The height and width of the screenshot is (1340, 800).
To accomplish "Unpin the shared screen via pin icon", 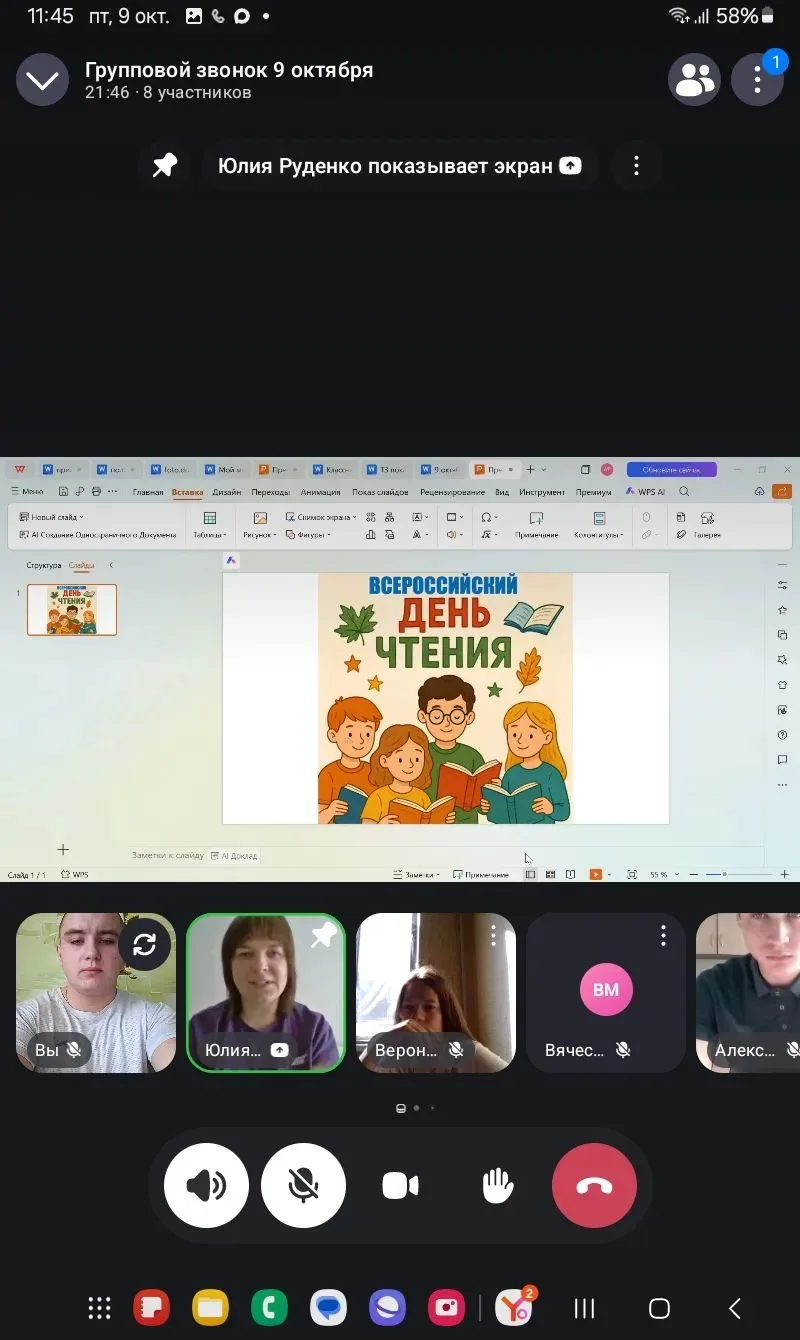I will click(x=165, y=166).
